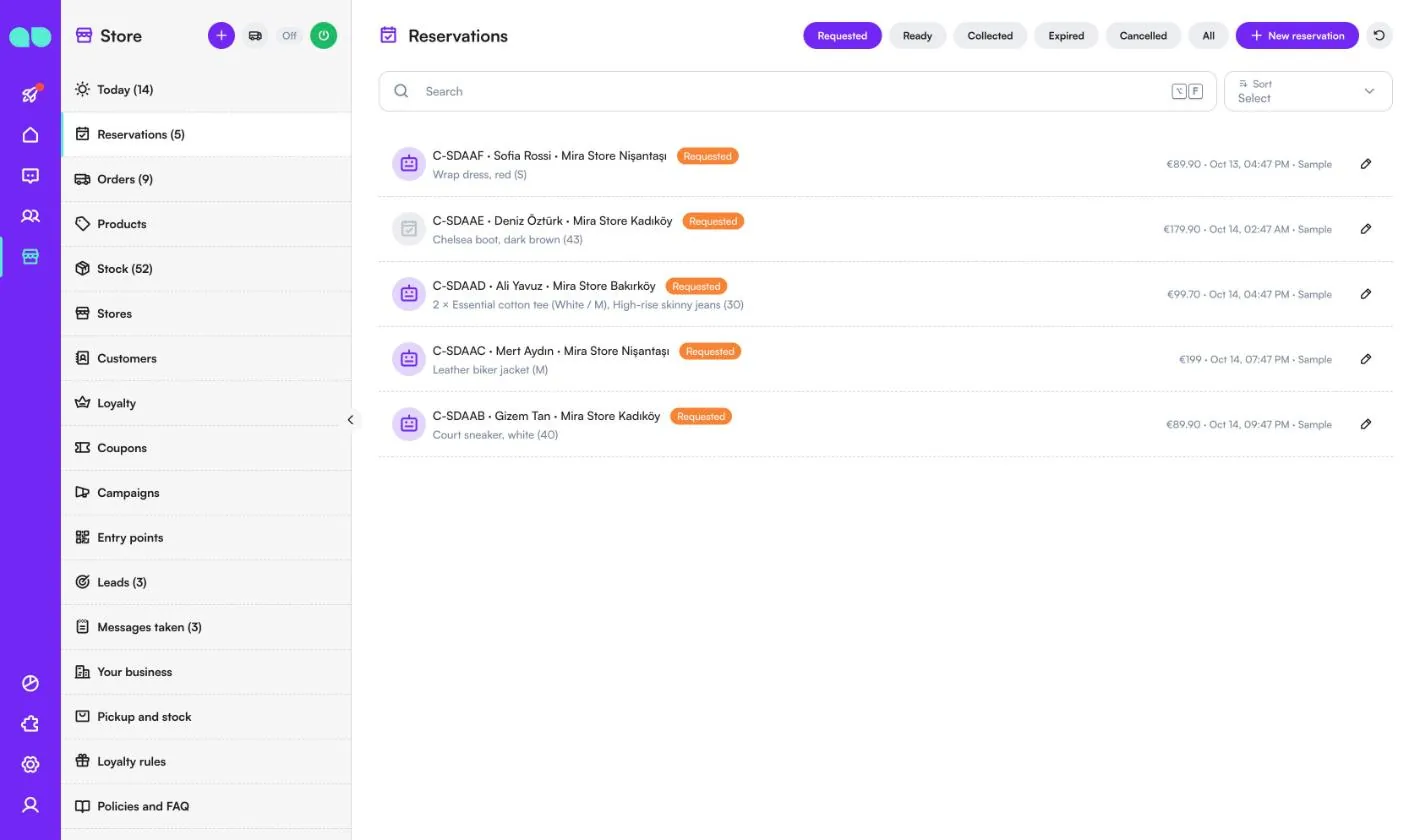The height and width of the screenshot is (840, 1420).
Task: Open the analytics pie chart icon
Action: coord(30,683)
